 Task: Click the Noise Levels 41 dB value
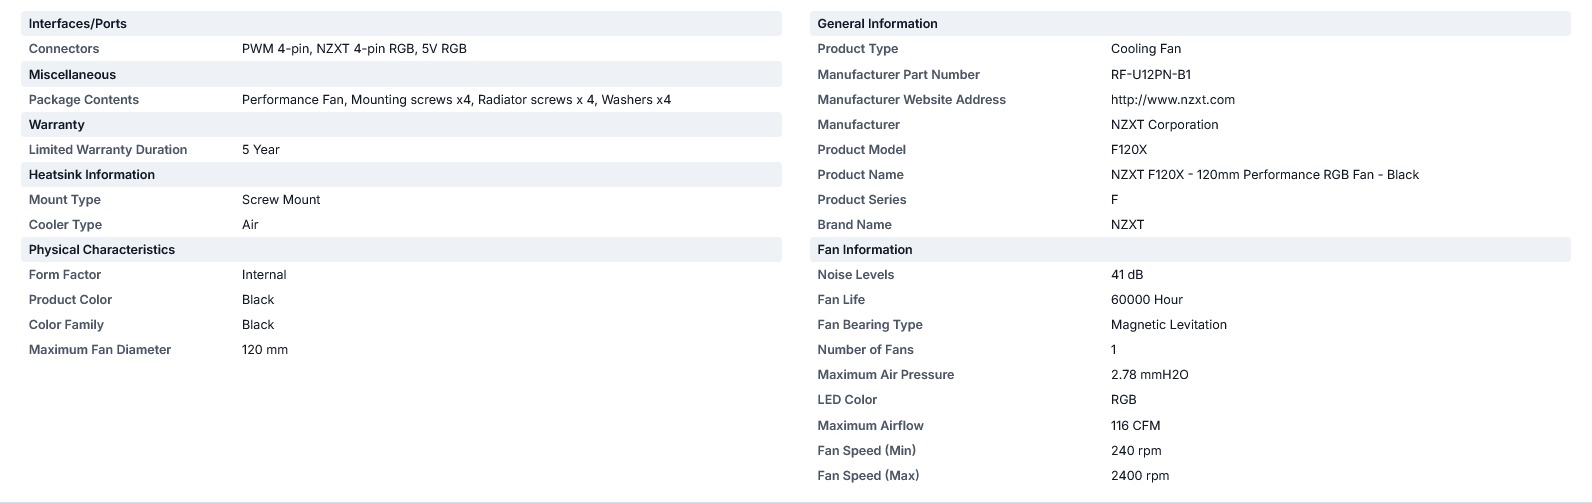coord(1127,274)
